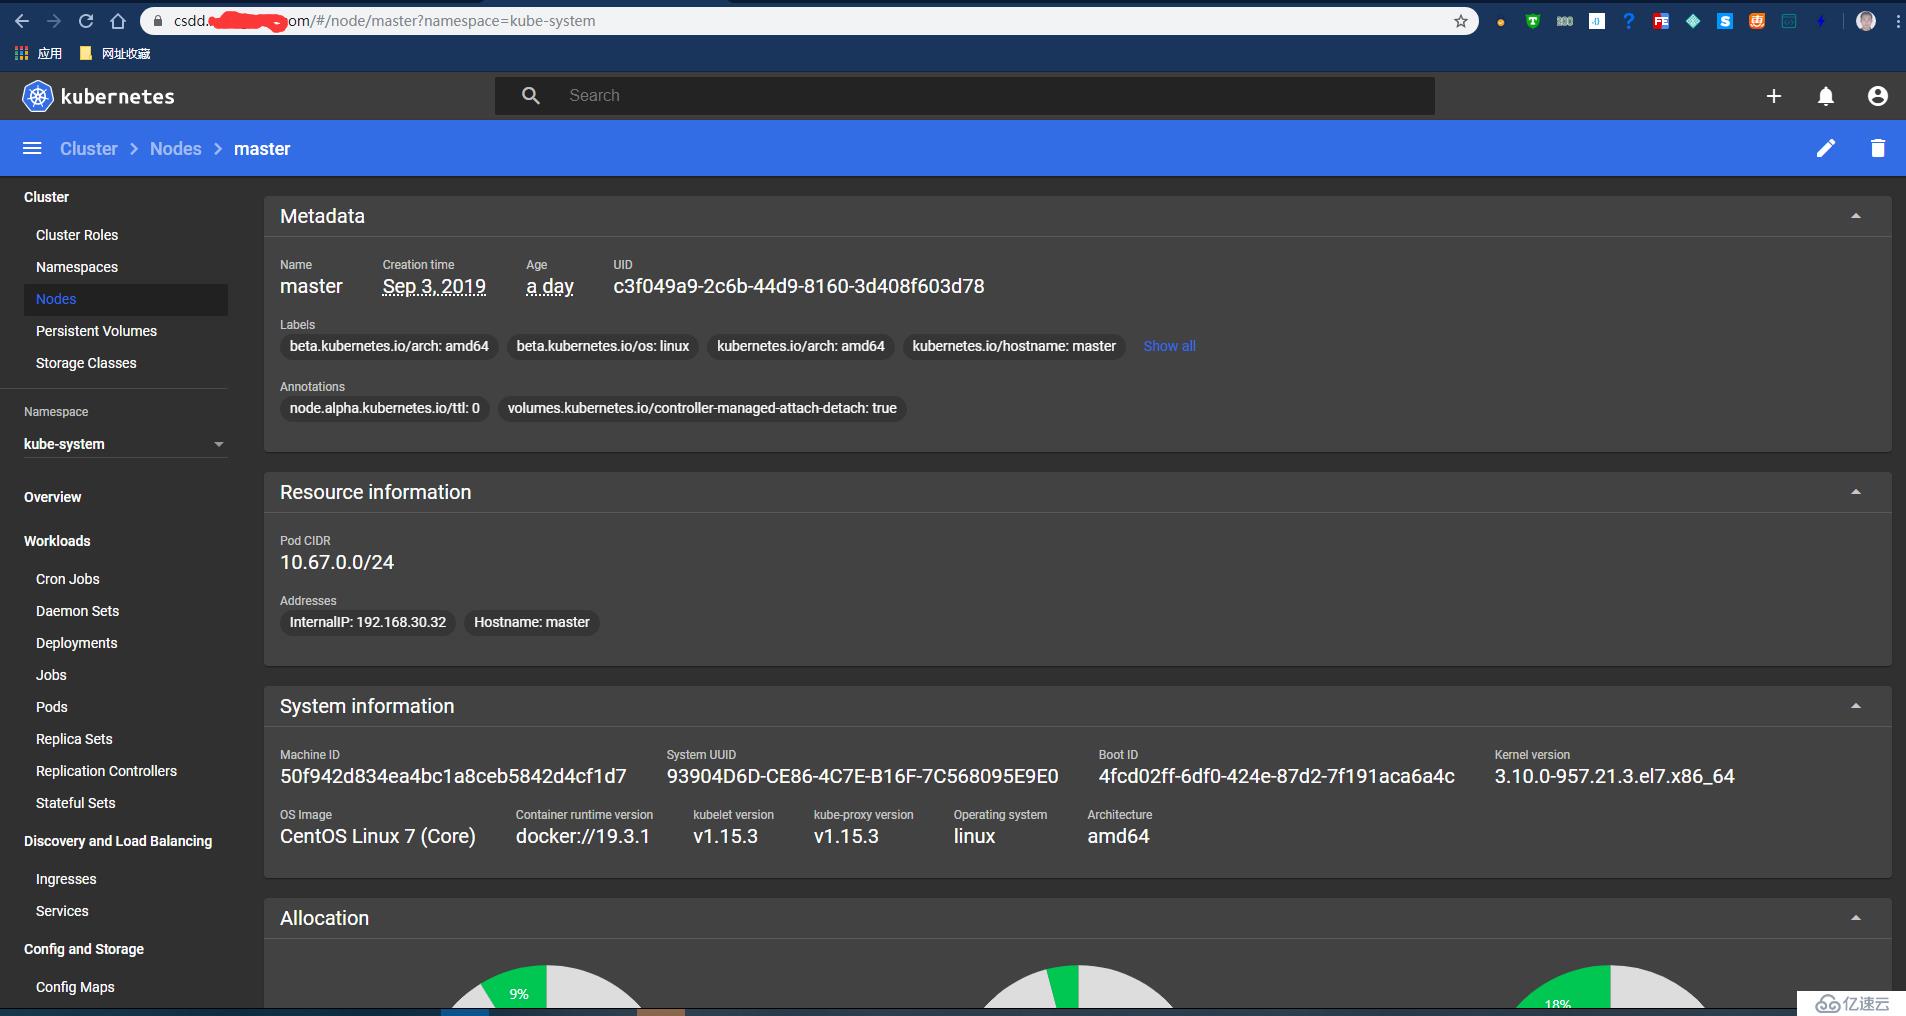This screenshot has width=1906, height=1016.
Task: Open Daemon Sets in sidebar
Action: coord(77,611)
